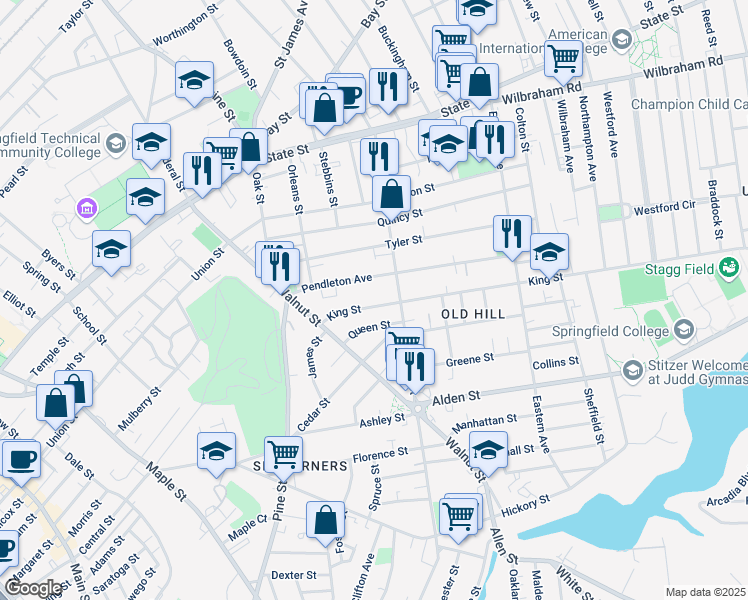Click the restaurant marker near Tyler St east end
Viewport: 748px width, 600px height.
[x=512, y=235]
